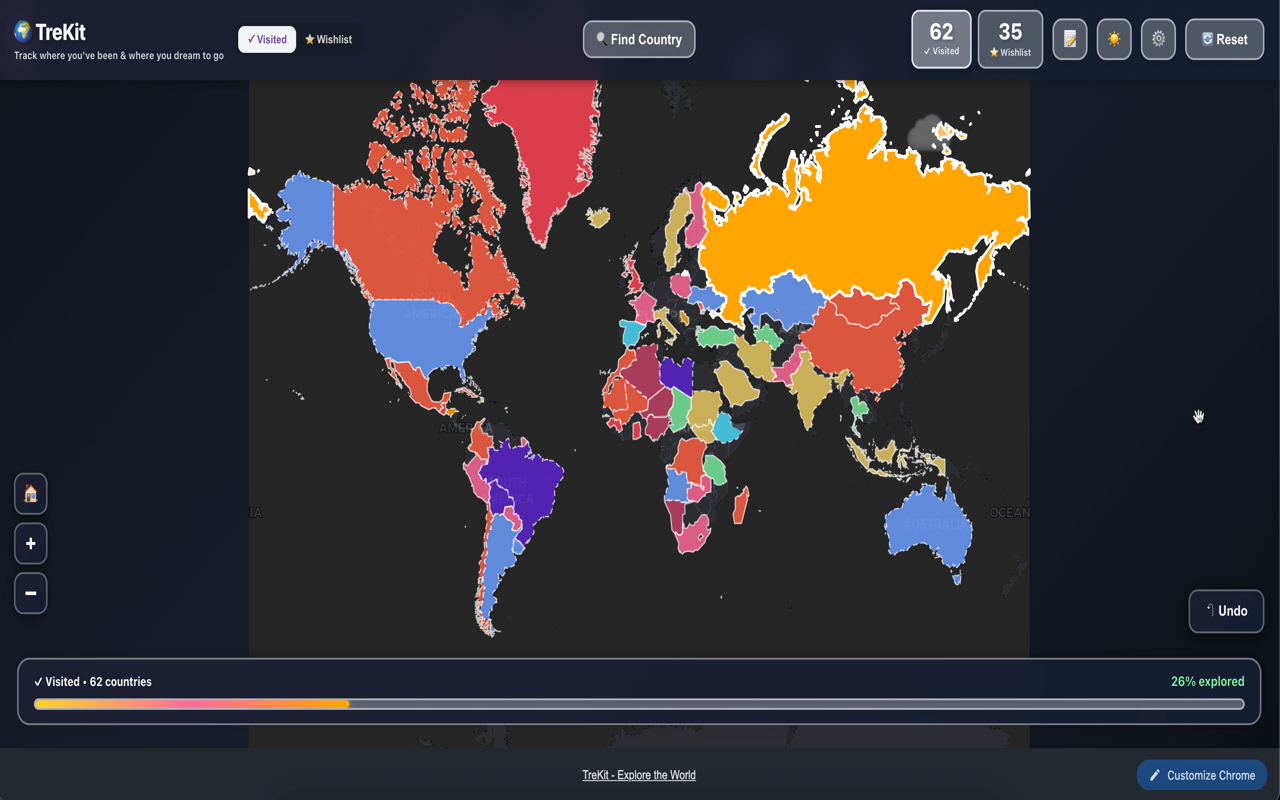Click the Customize Chrome button
Image resolution: width=1280 pixels, height=800 pixels.
tap(1202, 775)
